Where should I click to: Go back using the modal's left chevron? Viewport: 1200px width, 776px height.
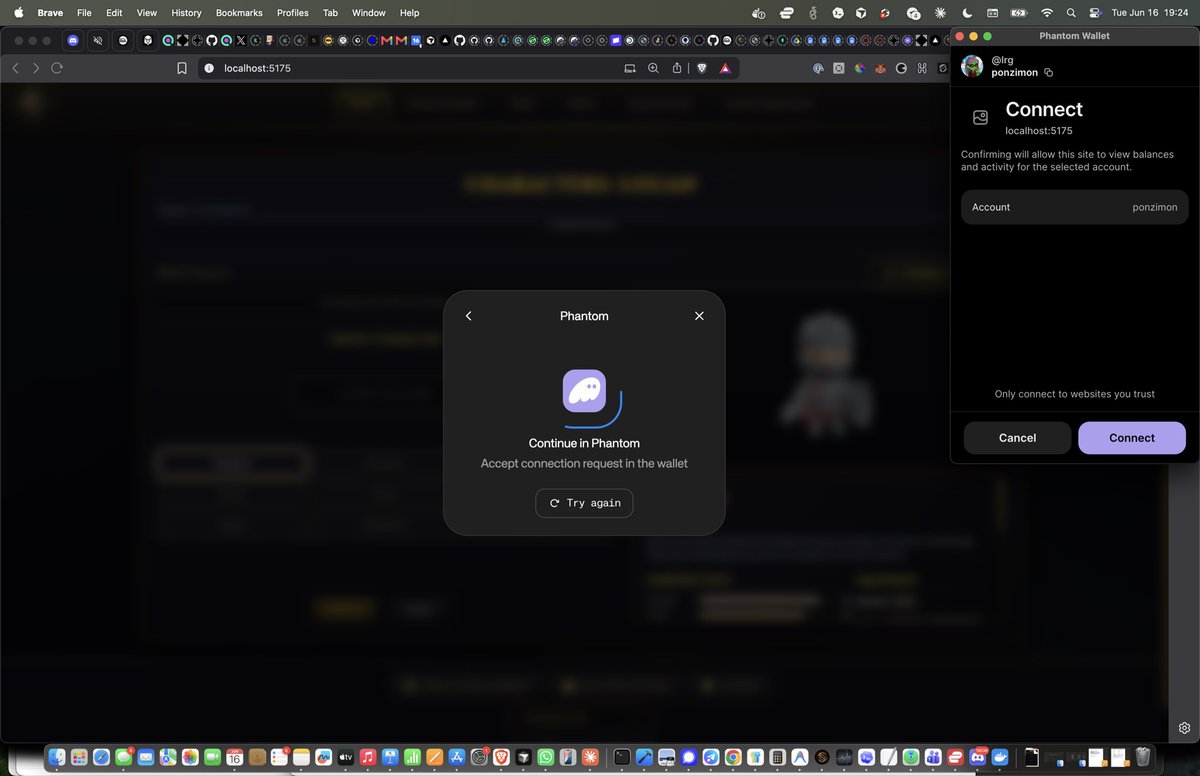point(469,316)
